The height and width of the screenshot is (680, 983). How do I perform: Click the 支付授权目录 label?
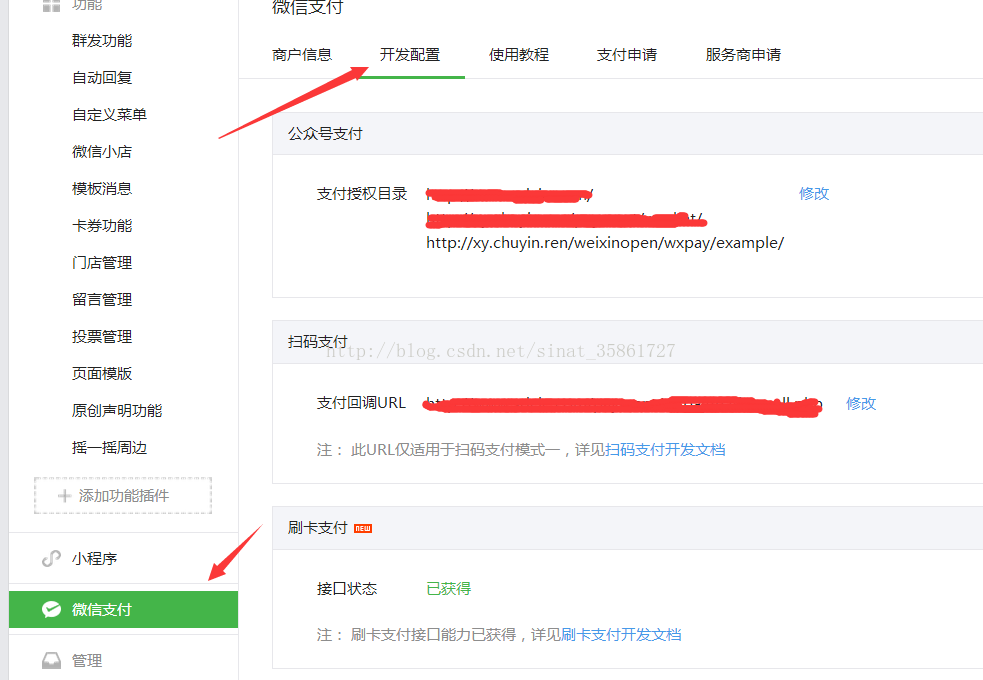[x=362, y=194]
